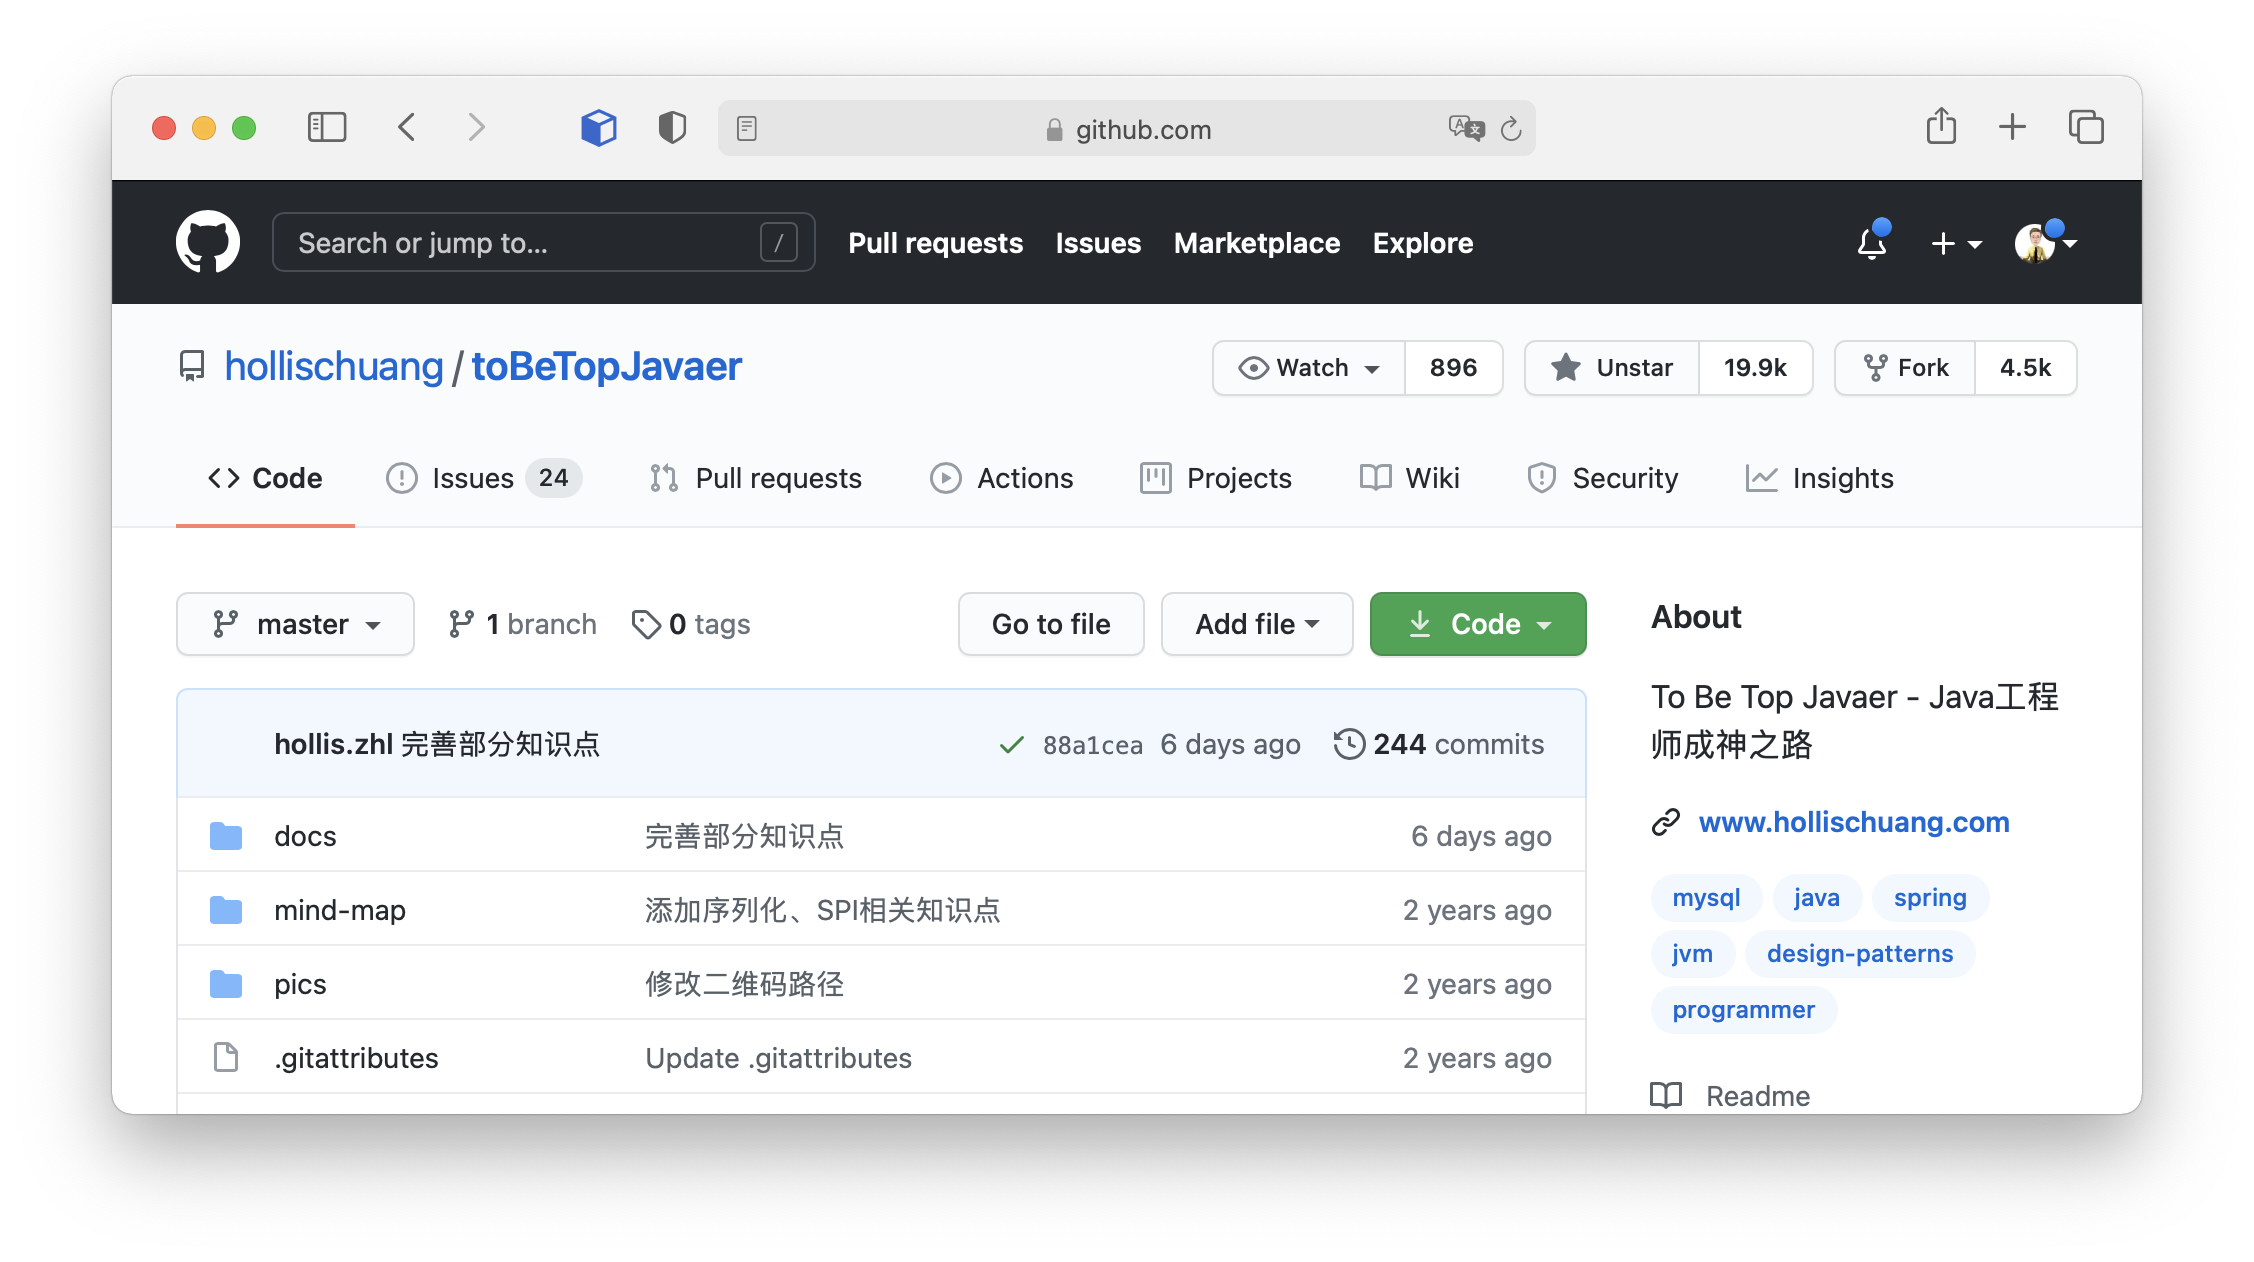Open a new Safari tab
The width and height of the screenshot is (2254, 1262).
click(2012, 127)
